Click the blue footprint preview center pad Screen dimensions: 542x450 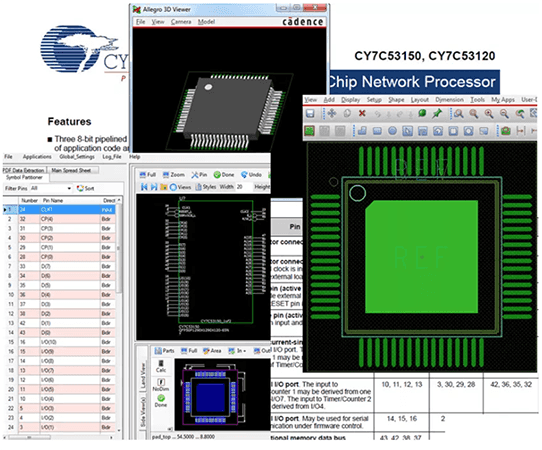211,397
